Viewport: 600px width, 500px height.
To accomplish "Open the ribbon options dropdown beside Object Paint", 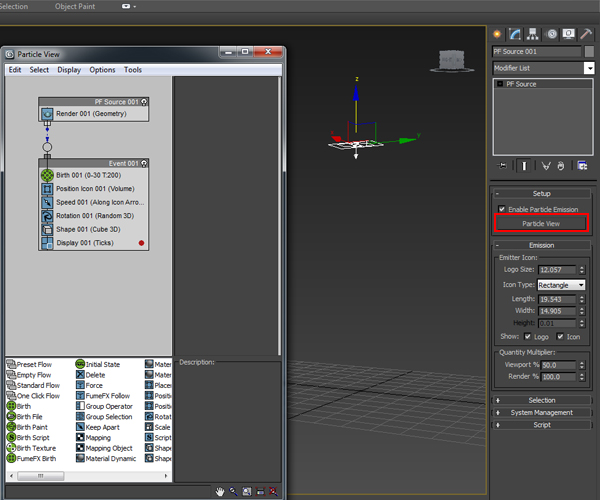I will 129,7.
